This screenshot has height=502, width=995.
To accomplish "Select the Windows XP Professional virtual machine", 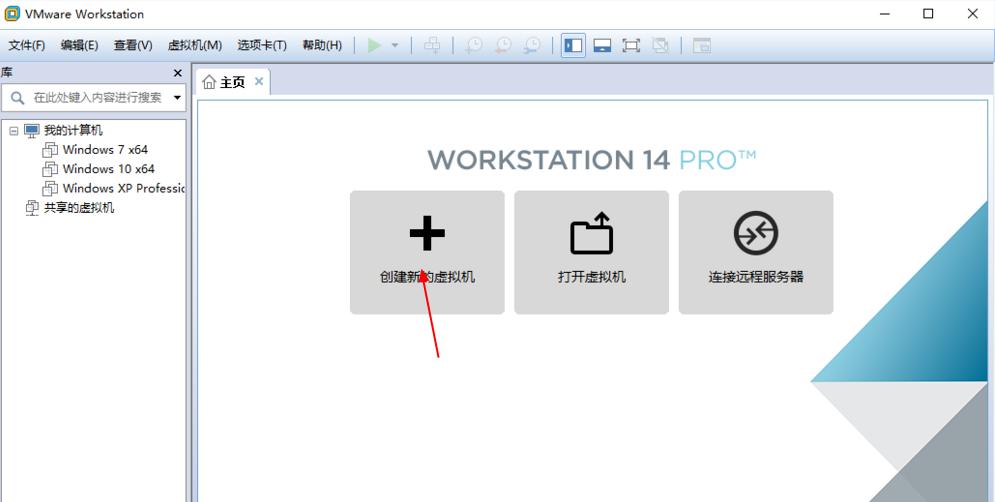I will point(124,188).
